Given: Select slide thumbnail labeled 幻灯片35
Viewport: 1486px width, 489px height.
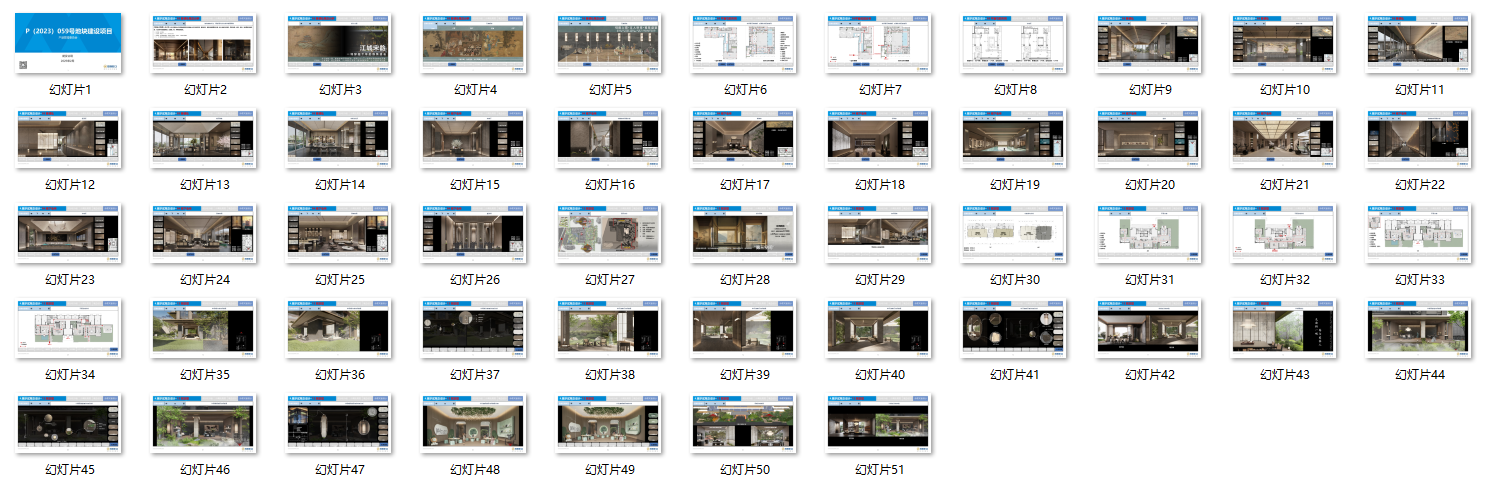Looking at the screenshot, I should [x=204, y=329].
